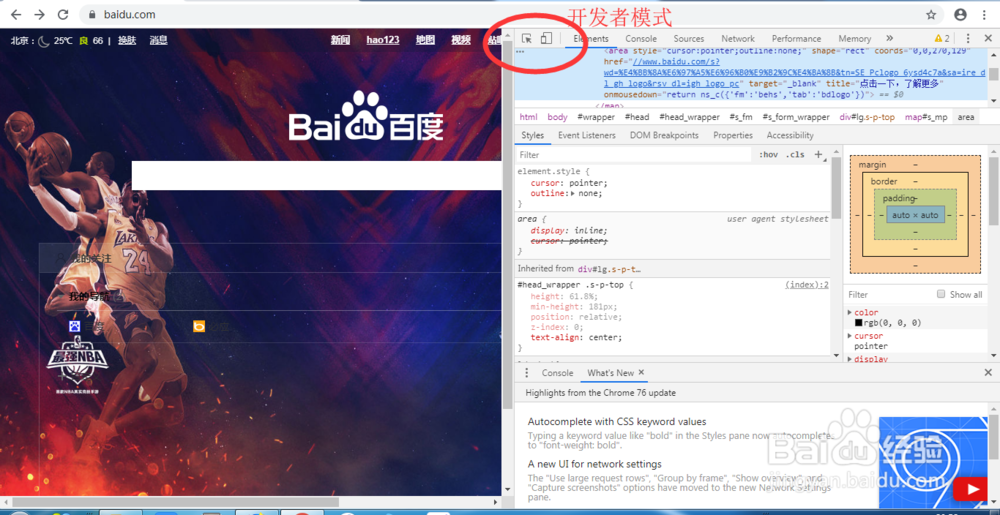
Task: Expand the computed cursor property
Action: (849, 336)
